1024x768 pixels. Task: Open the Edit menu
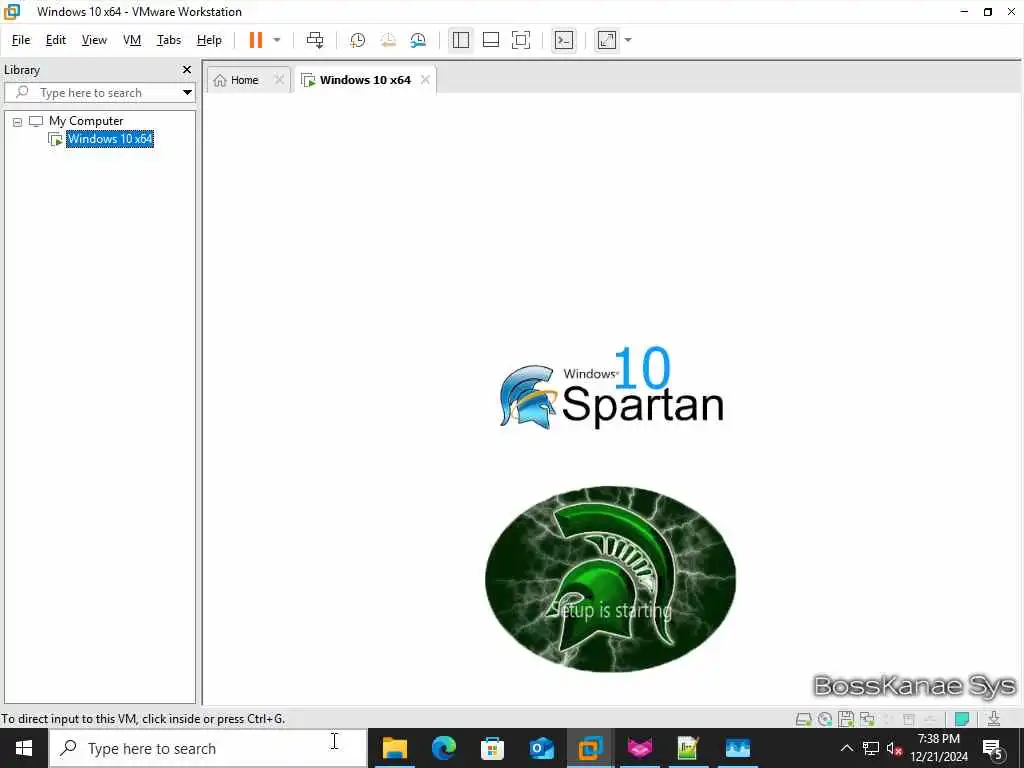click(x=56, y=40)
